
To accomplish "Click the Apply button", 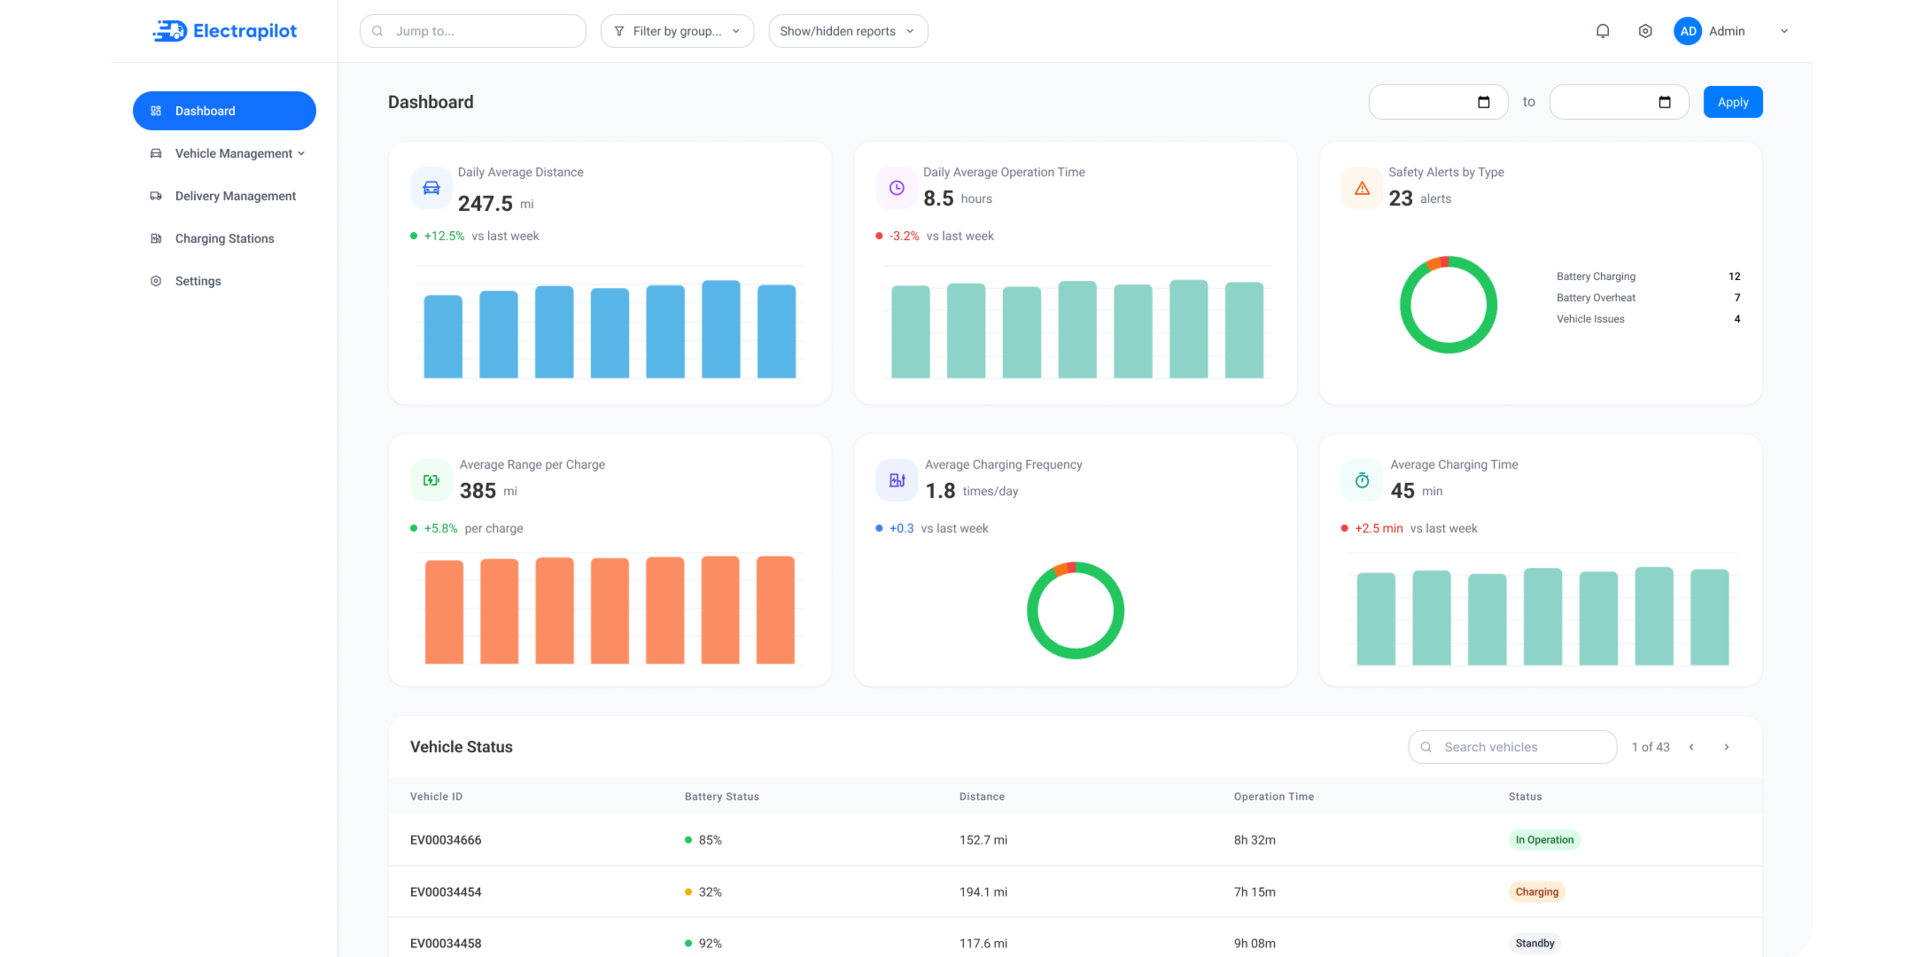I will (x=1733, y=102).
